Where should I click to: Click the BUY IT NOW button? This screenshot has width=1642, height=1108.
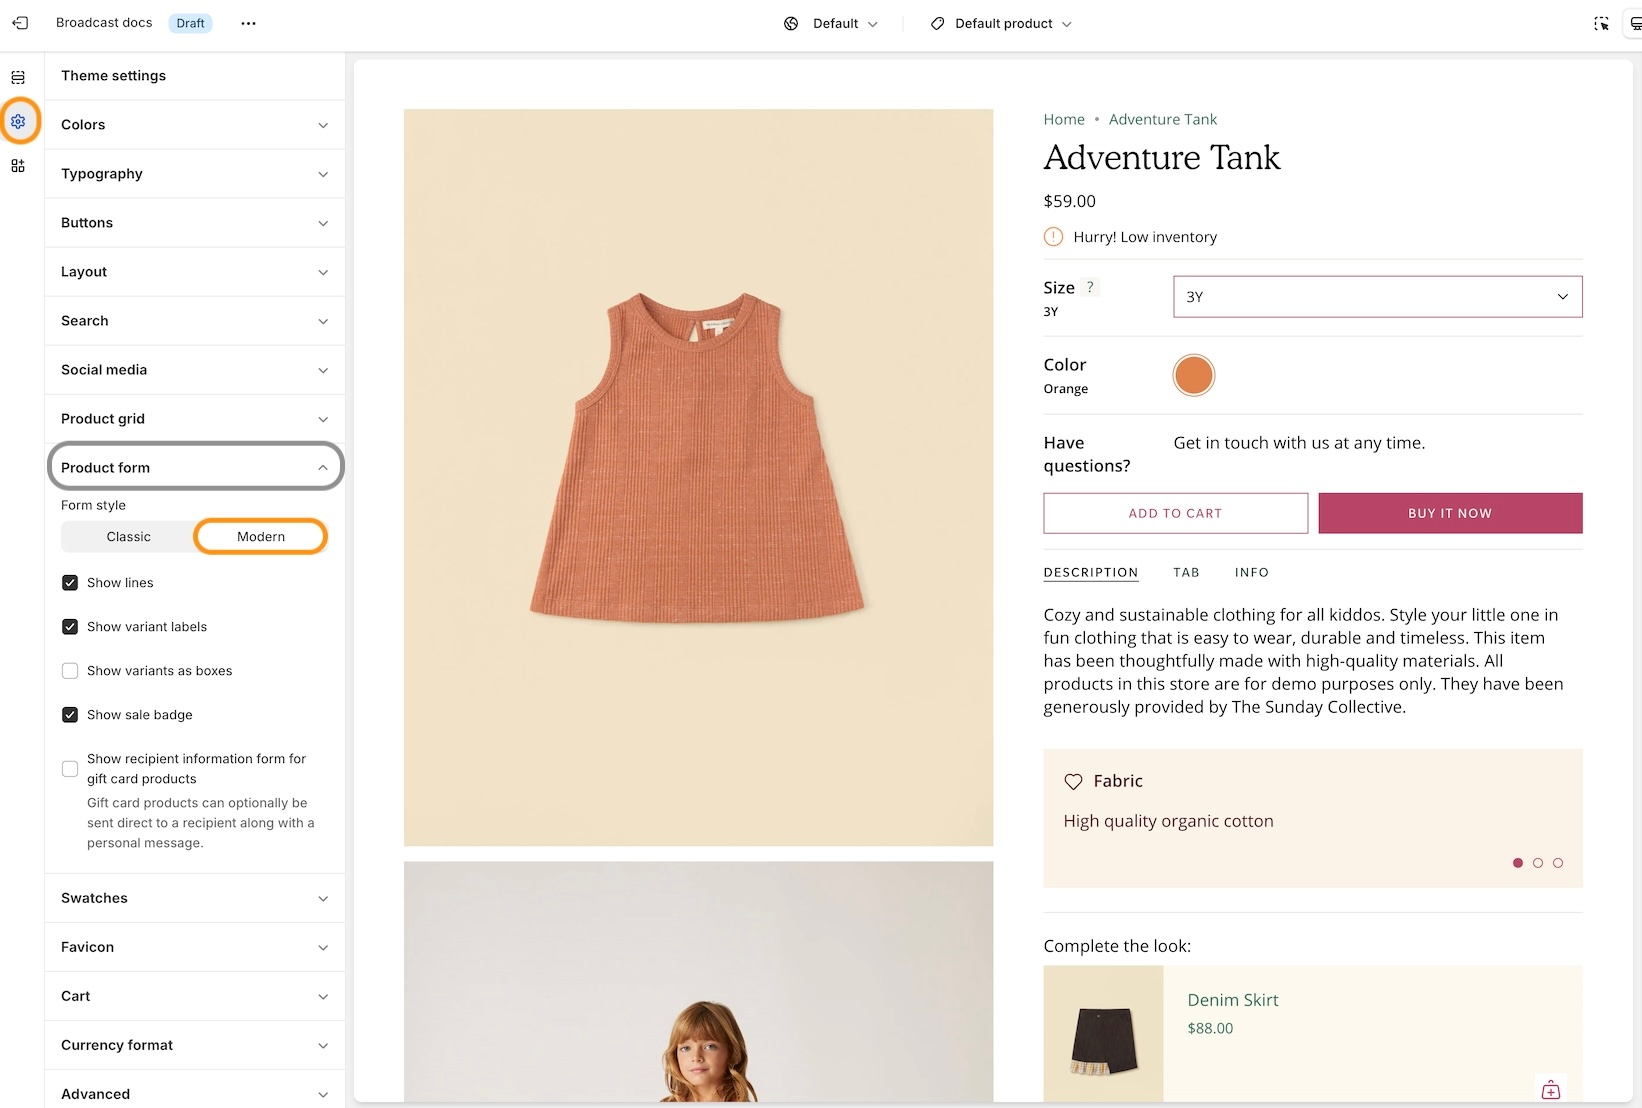point(1449,513)
